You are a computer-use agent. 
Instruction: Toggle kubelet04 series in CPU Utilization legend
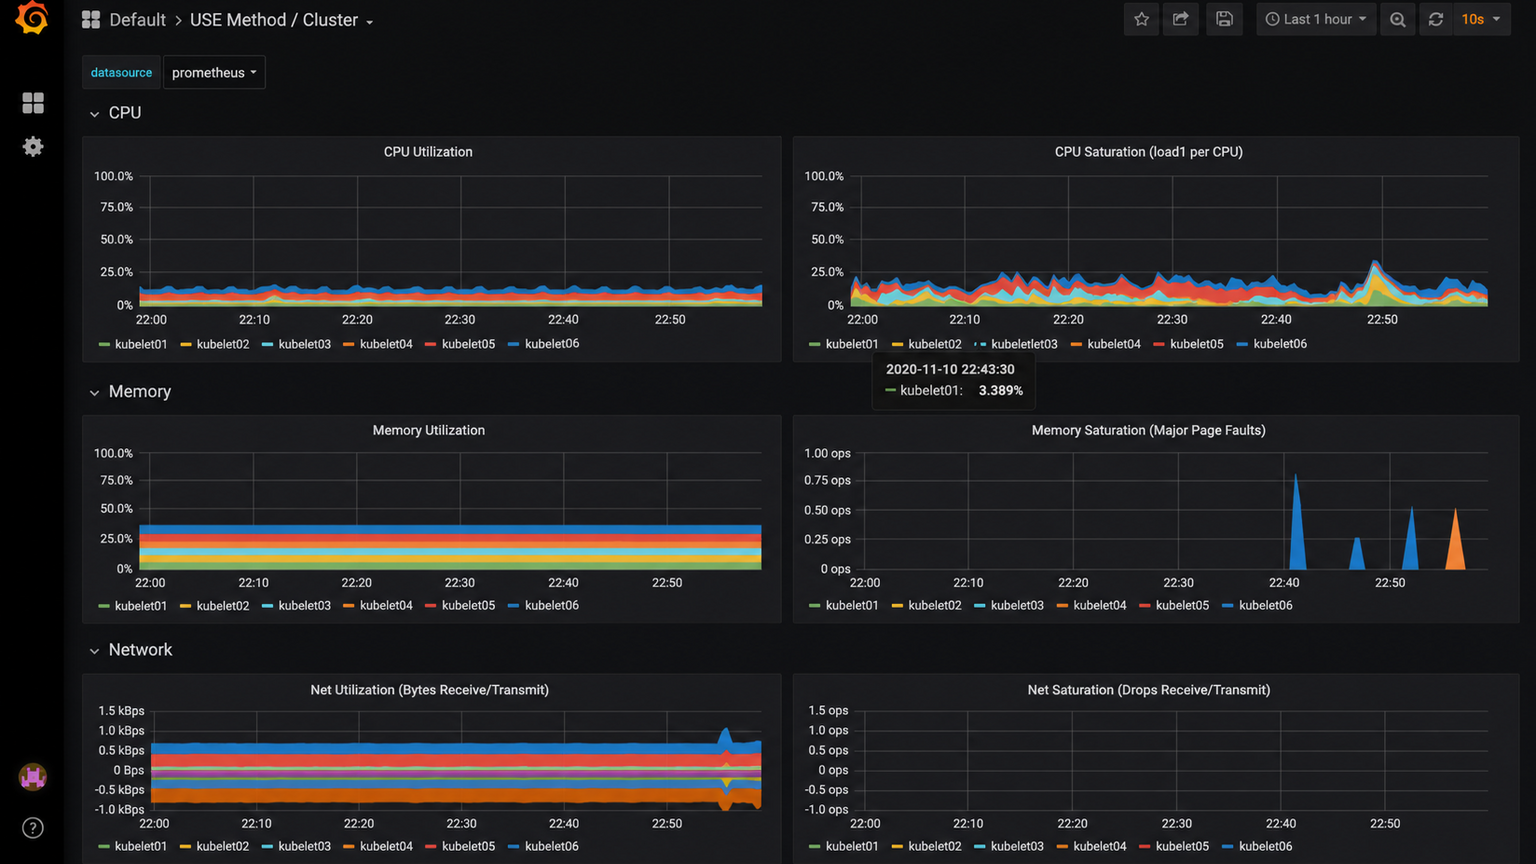click(386, 344)
